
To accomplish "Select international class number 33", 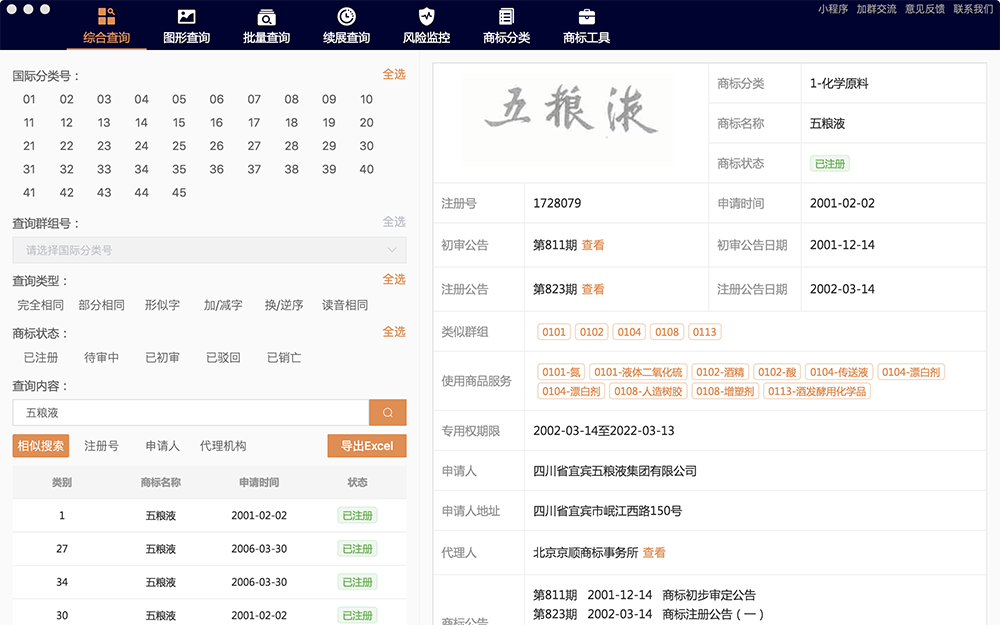I will [104, 169].
